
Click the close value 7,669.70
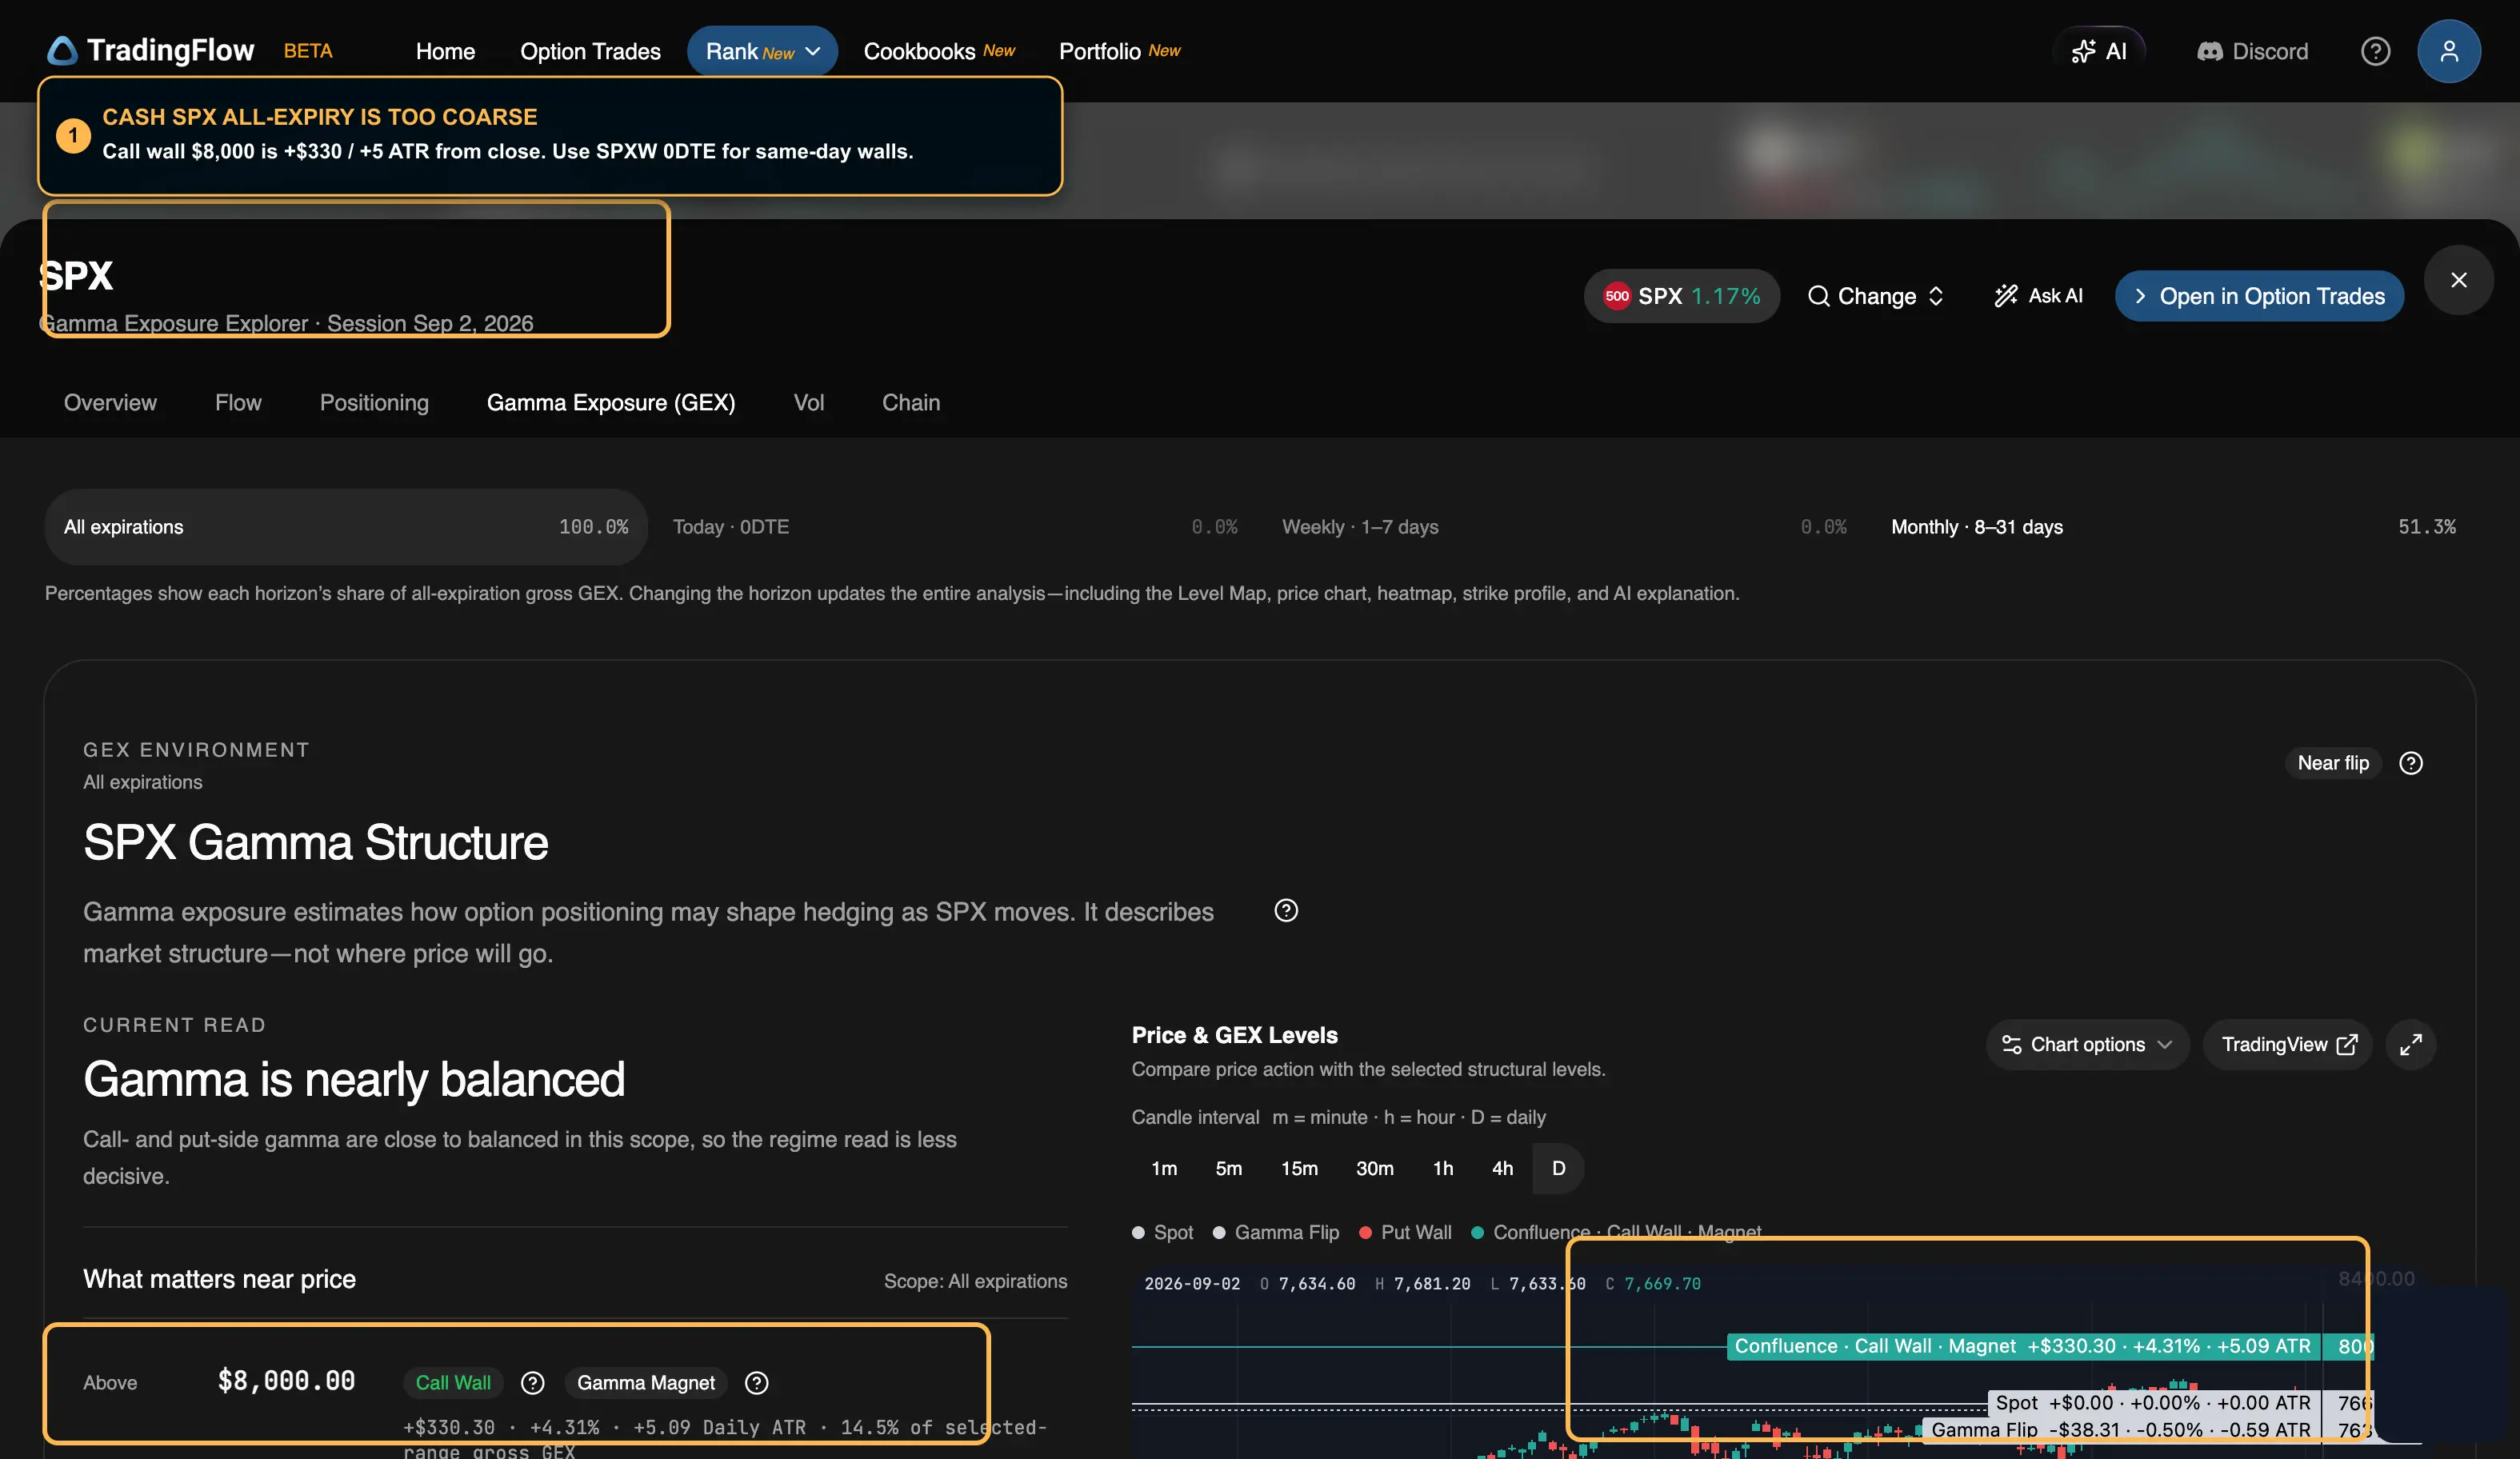1662,1283
